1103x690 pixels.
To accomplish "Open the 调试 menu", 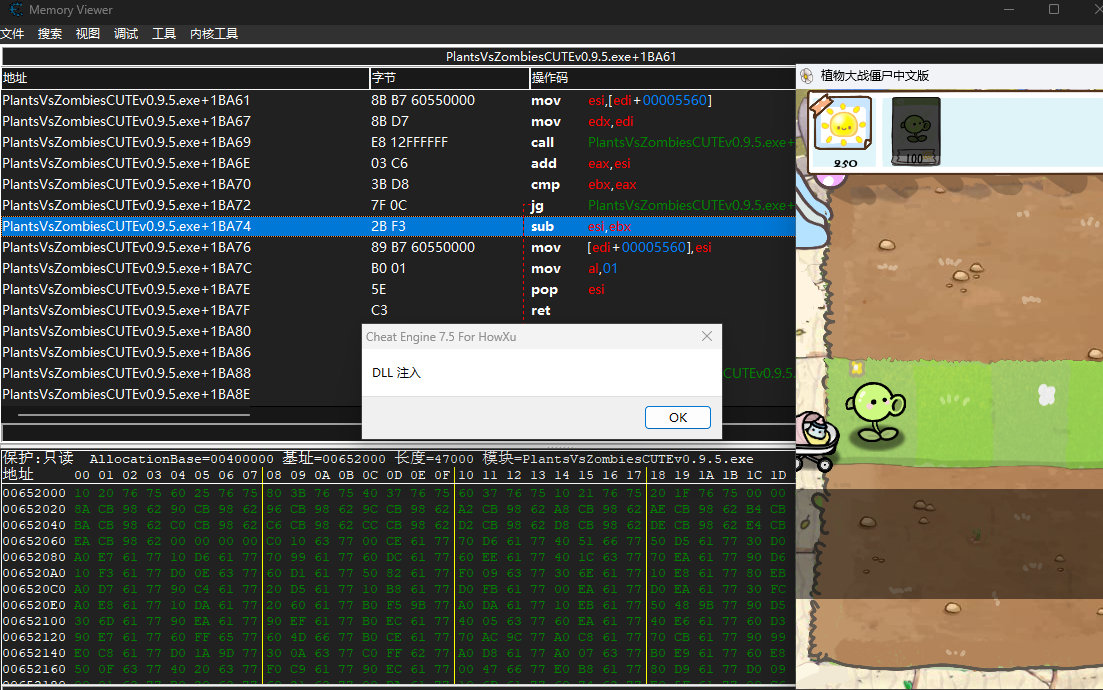I will coord(126,34).
